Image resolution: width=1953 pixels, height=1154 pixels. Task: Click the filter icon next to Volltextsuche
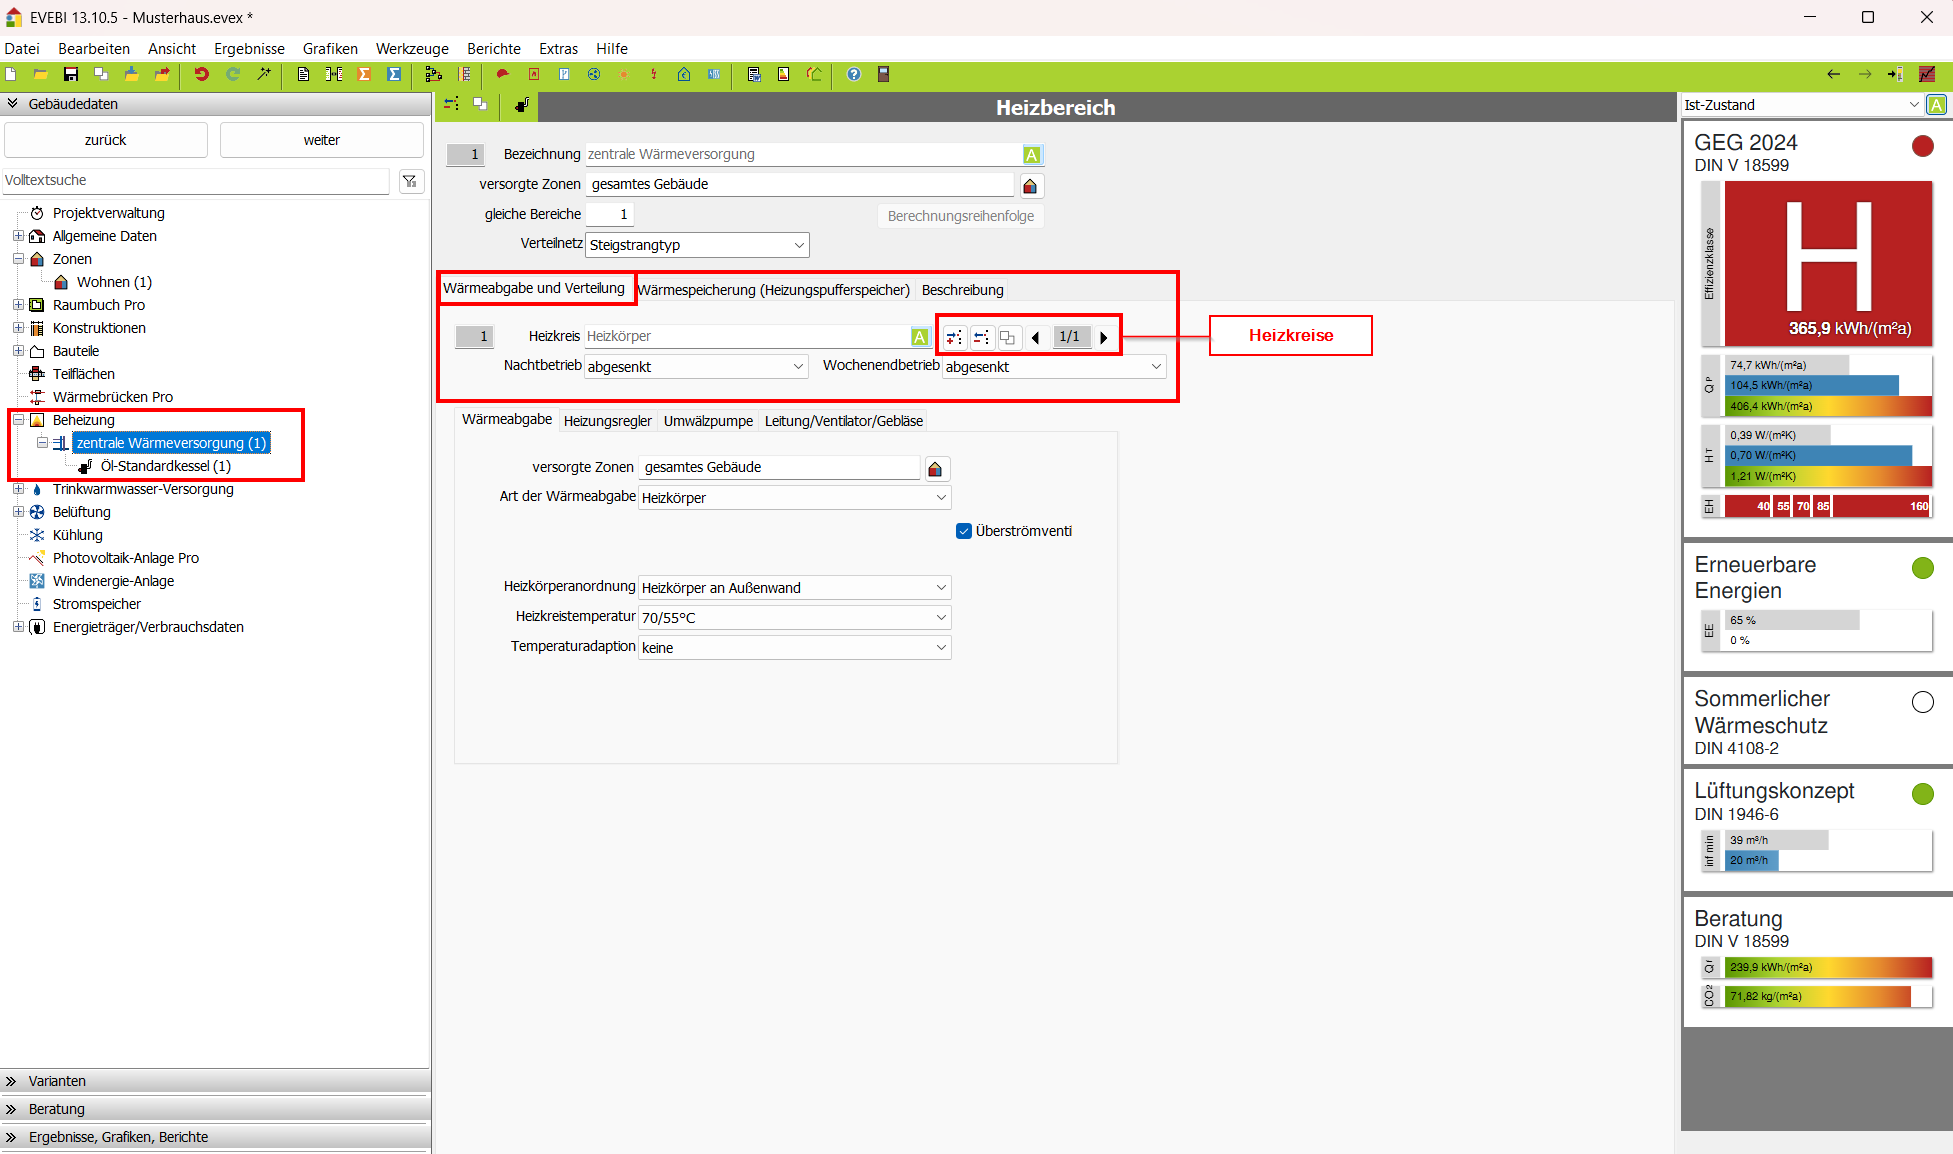click(x=410, y=181)
